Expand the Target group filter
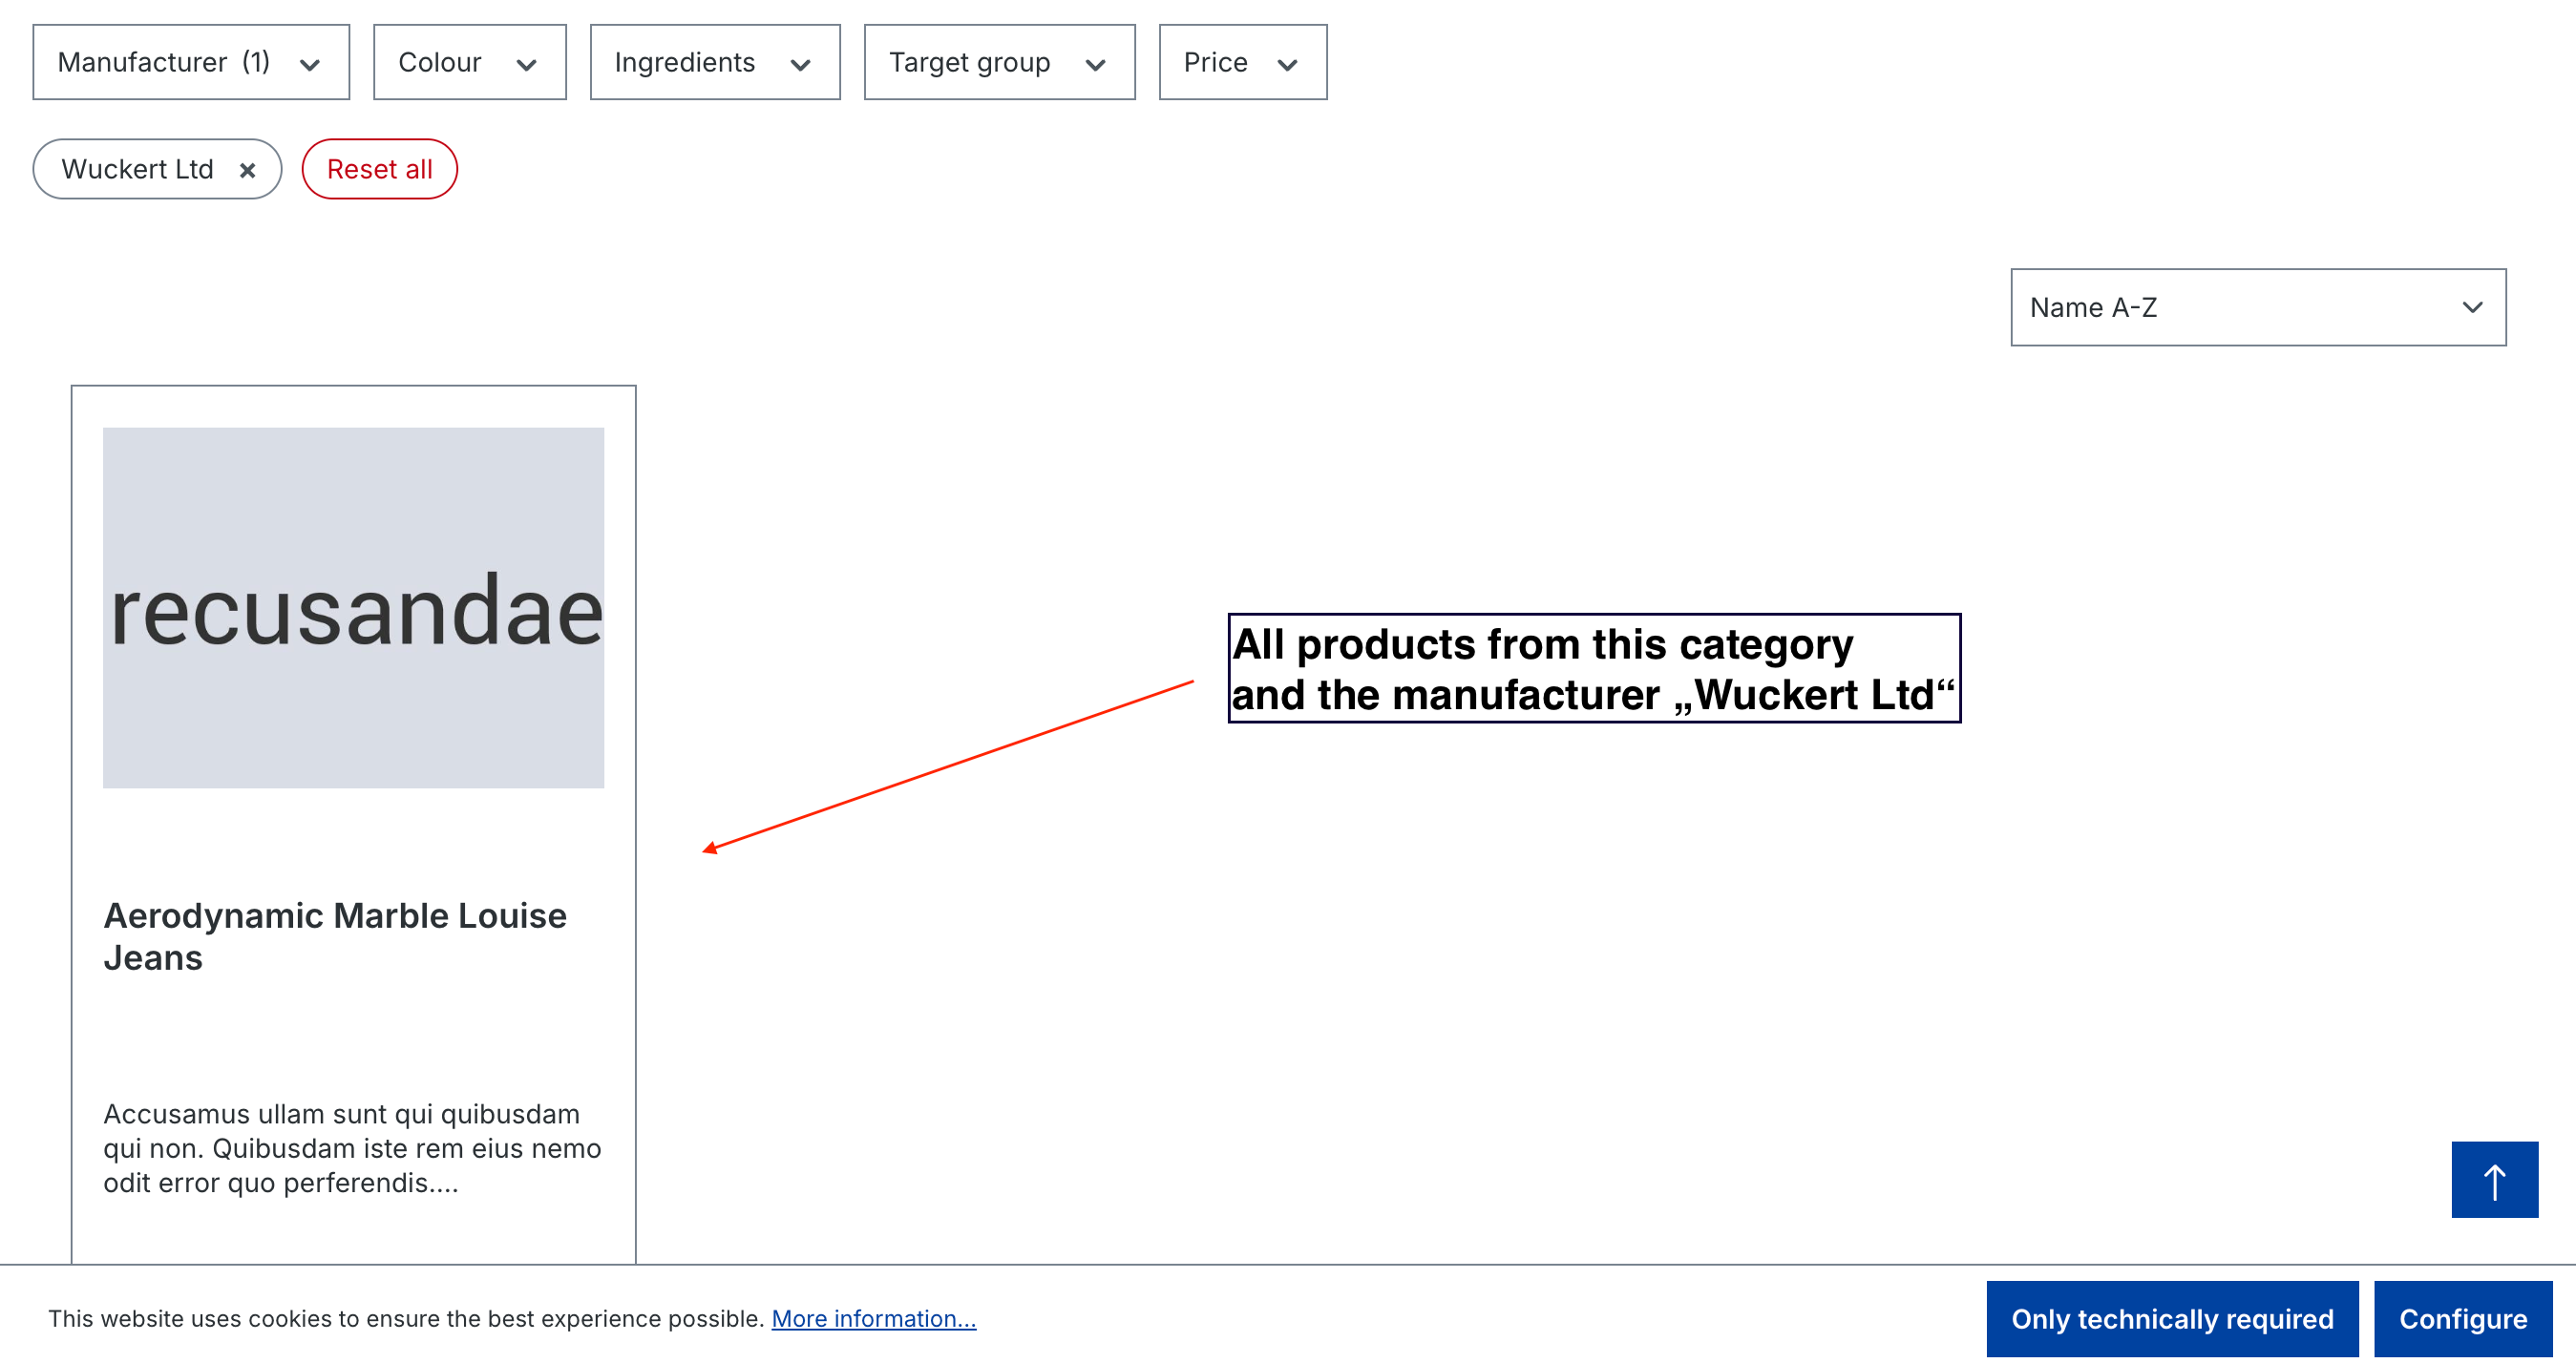 tap(997, 61)
